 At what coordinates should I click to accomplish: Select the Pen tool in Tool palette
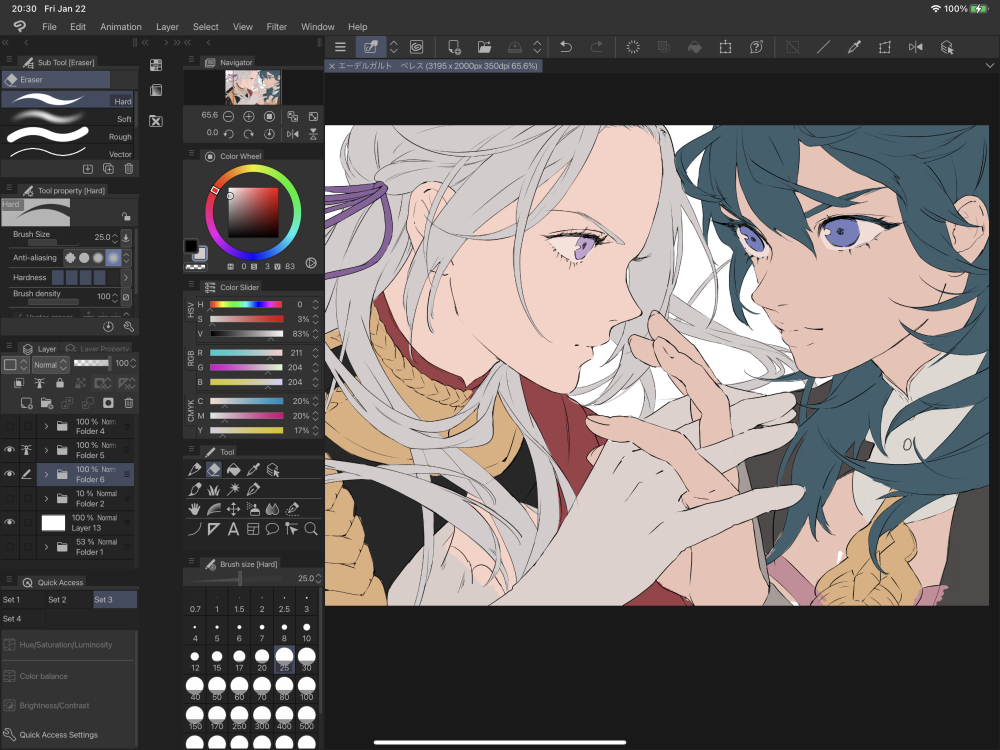tap(195, 470)
